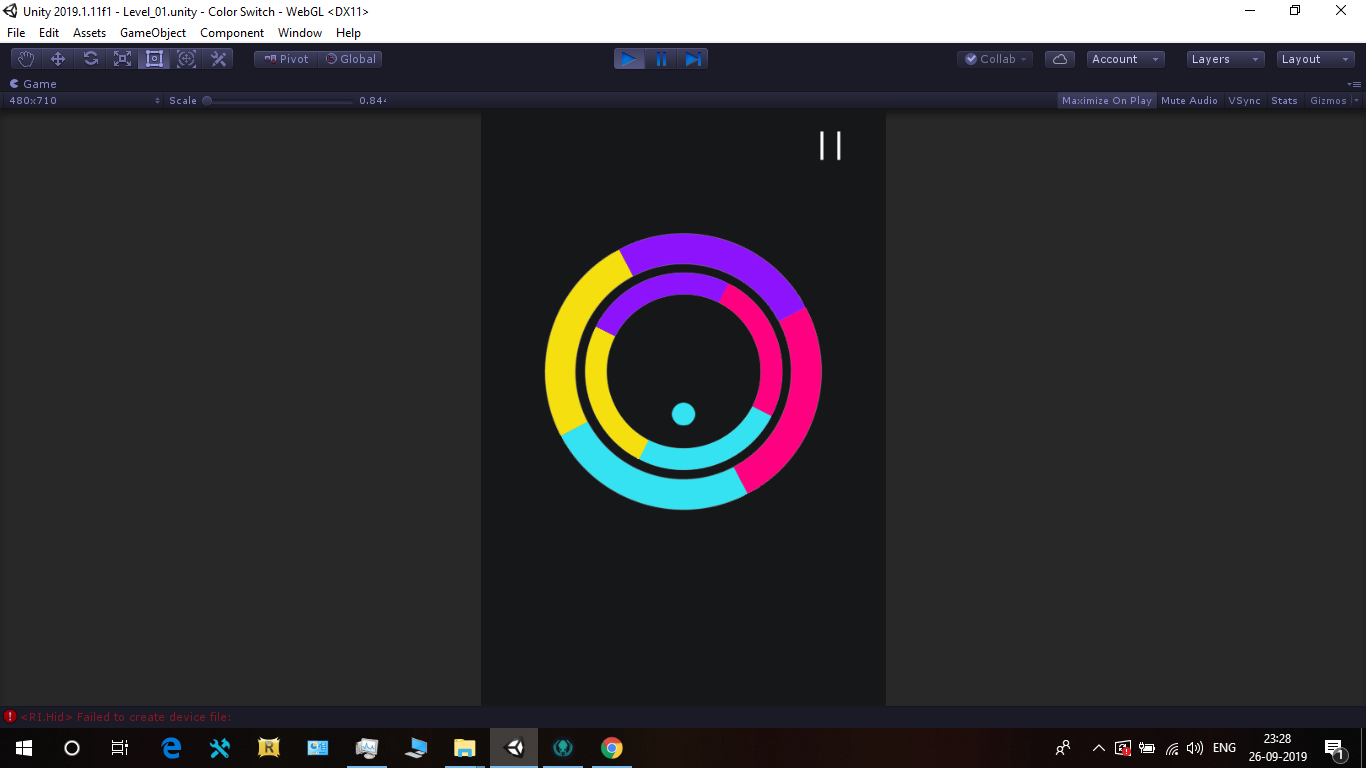Open the Layers dropdown
The image size is (1366, 768).
click(x=1226, y=59)
